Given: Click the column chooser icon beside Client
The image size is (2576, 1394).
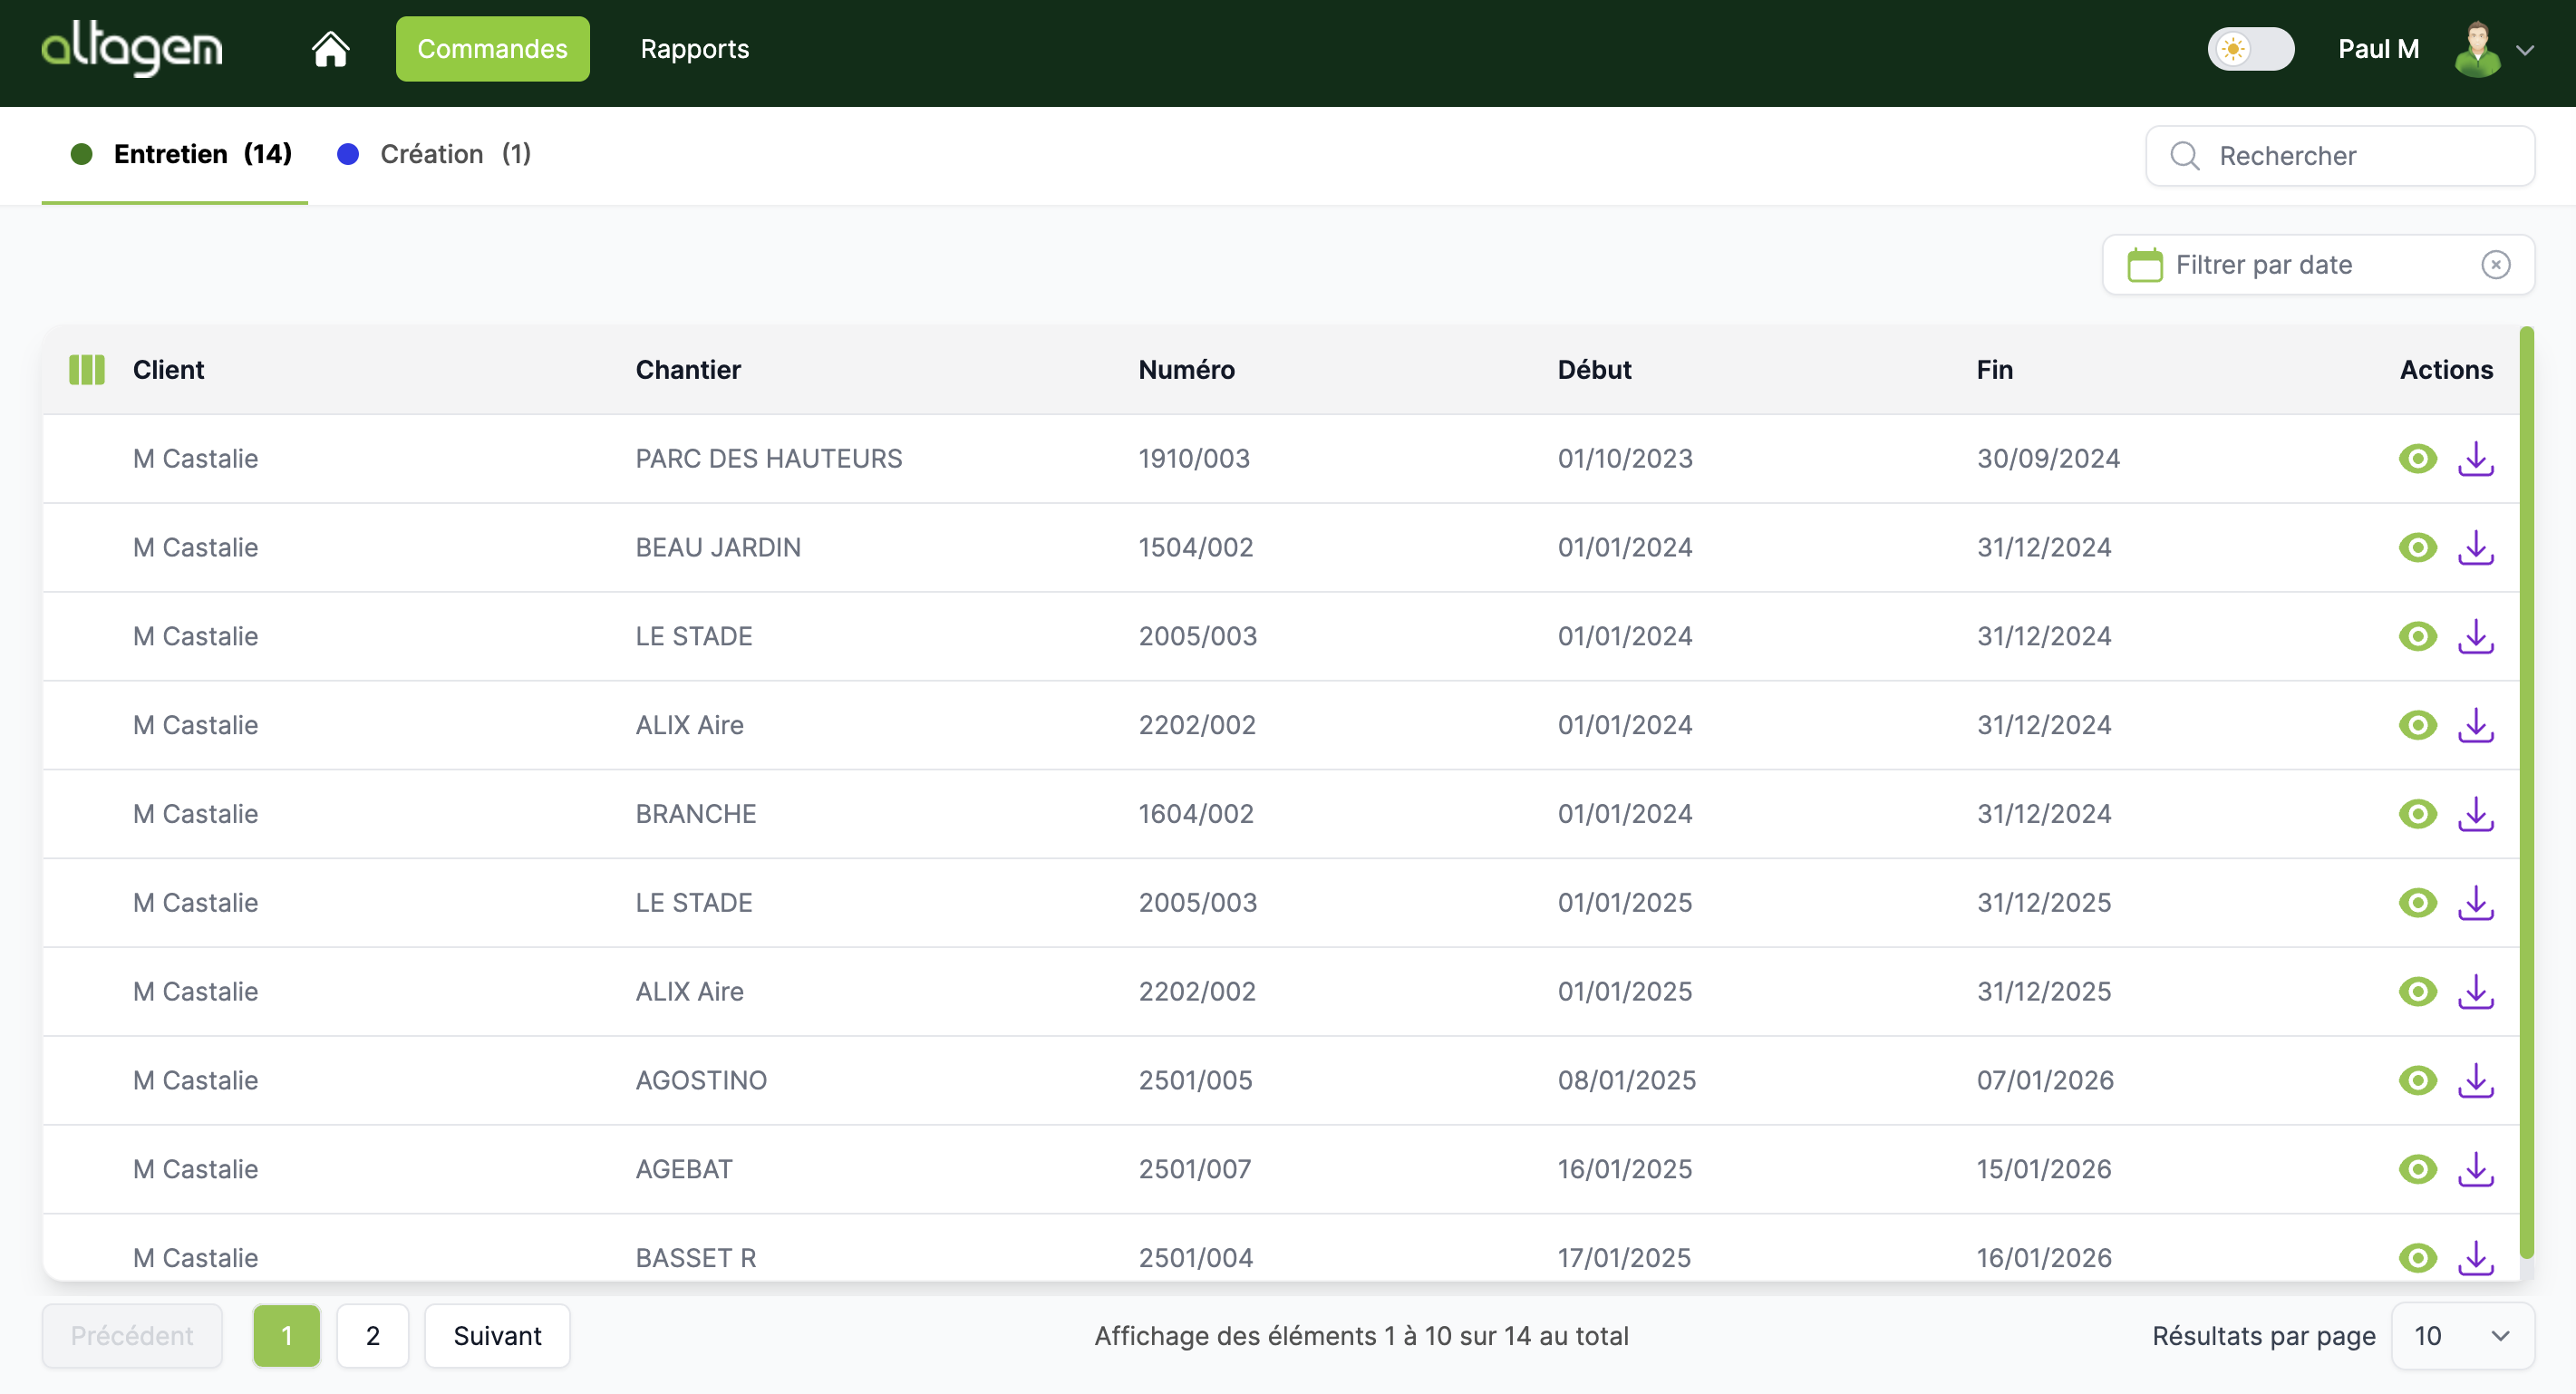Looking at the screenshot, I should click(87, 370).
